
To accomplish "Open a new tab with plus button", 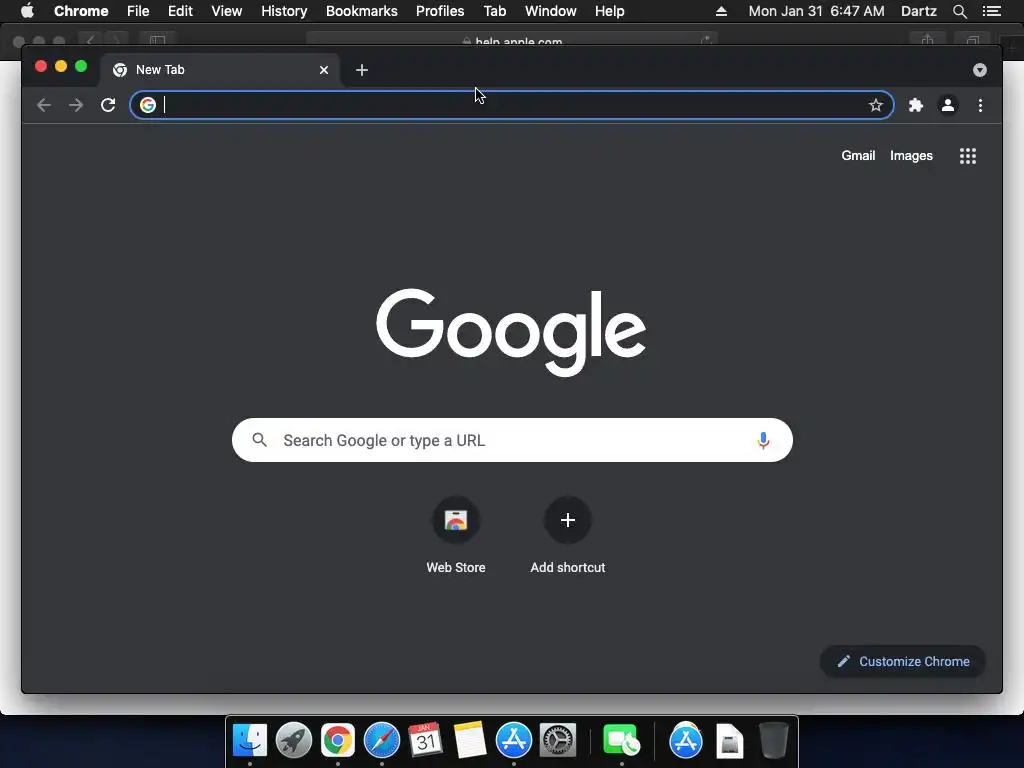I will click(362, 70).
